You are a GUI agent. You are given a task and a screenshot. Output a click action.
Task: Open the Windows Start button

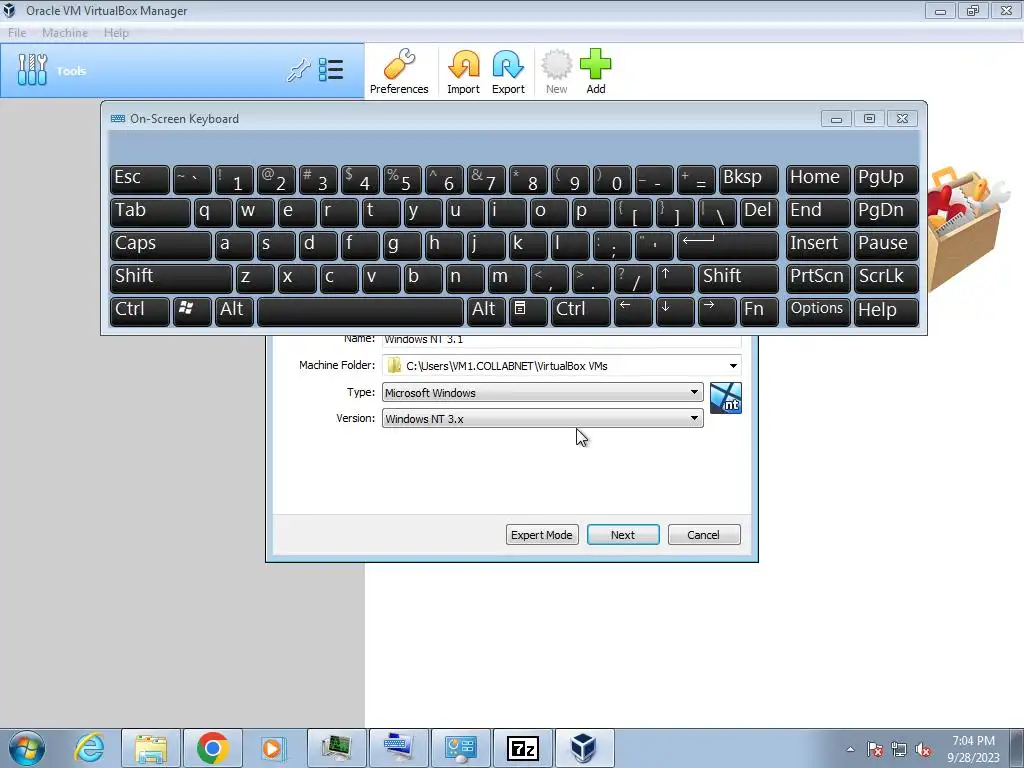tap(27, 748)
